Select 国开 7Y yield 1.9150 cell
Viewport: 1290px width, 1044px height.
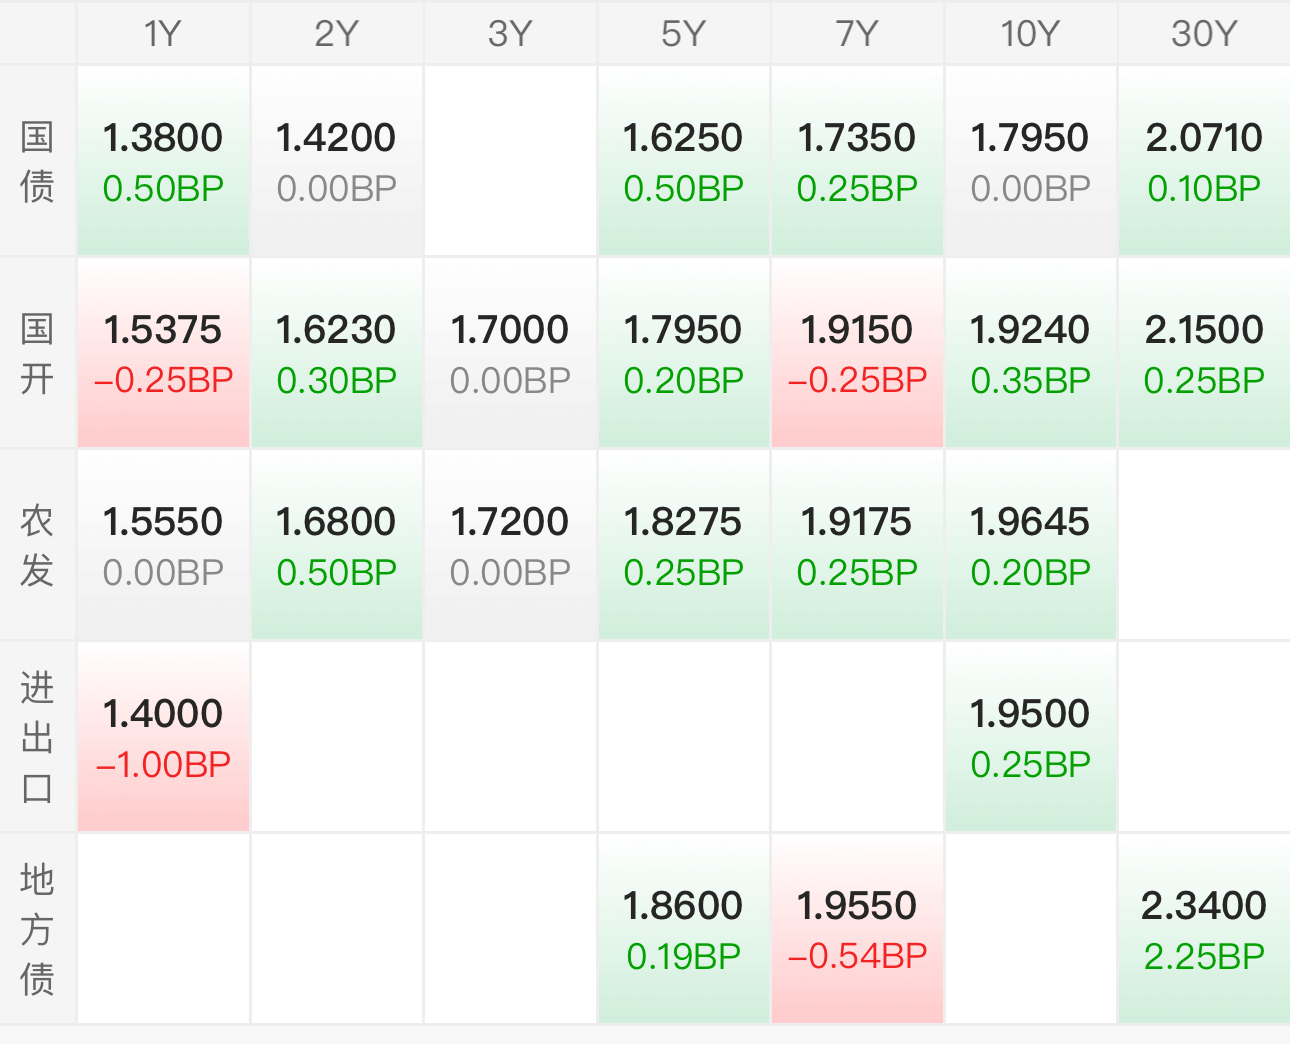pos(857,353)
